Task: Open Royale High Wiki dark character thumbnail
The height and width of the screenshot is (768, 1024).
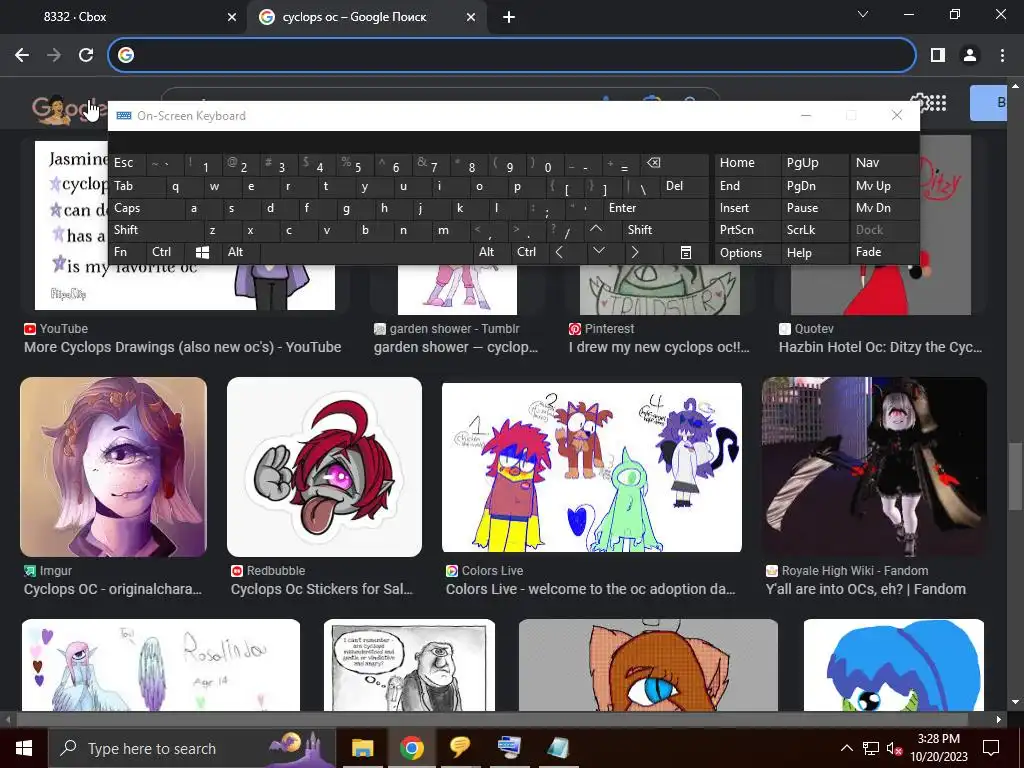Action: click(874, 467)
